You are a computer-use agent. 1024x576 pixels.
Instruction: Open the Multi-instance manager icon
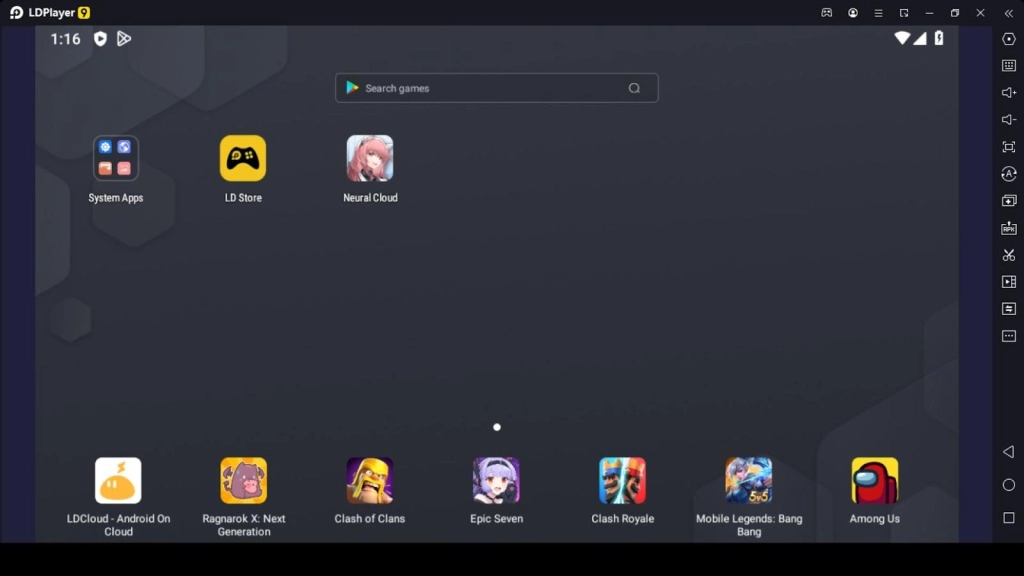1009,200
